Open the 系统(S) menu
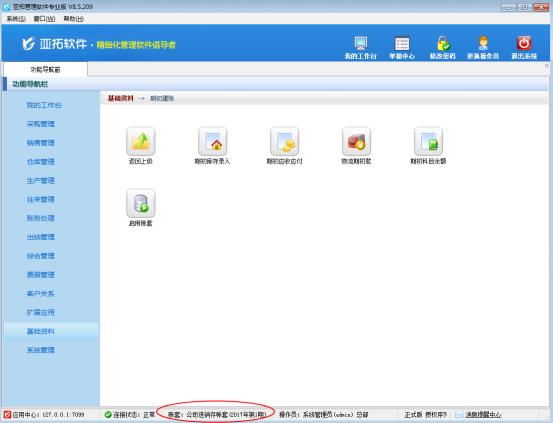The image size is (553, 423). [16, 19]
